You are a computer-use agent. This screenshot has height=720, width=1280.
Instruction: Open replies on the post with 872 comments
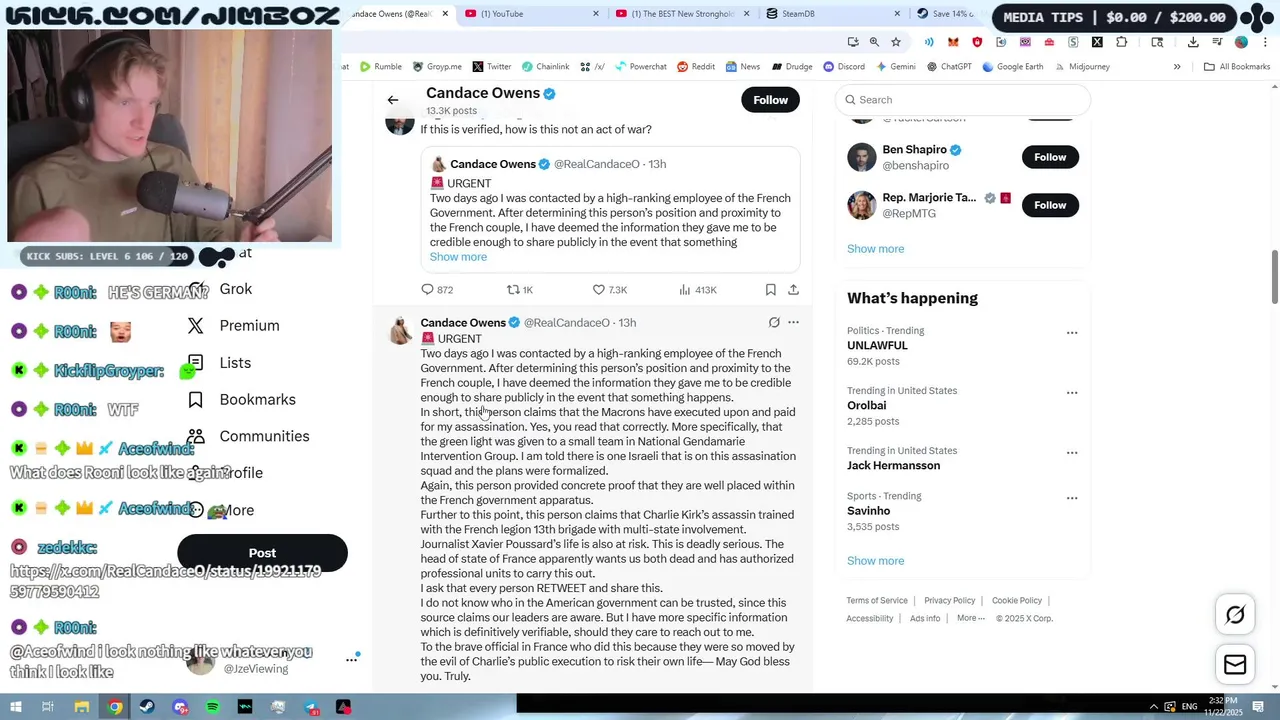(x=437, y=290)
